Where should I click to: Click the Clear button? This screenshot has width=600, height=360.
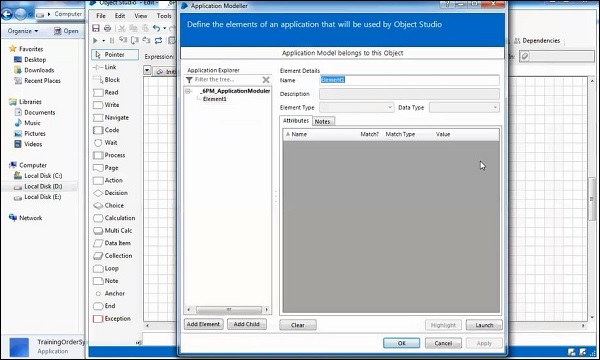tap(298, 325)
